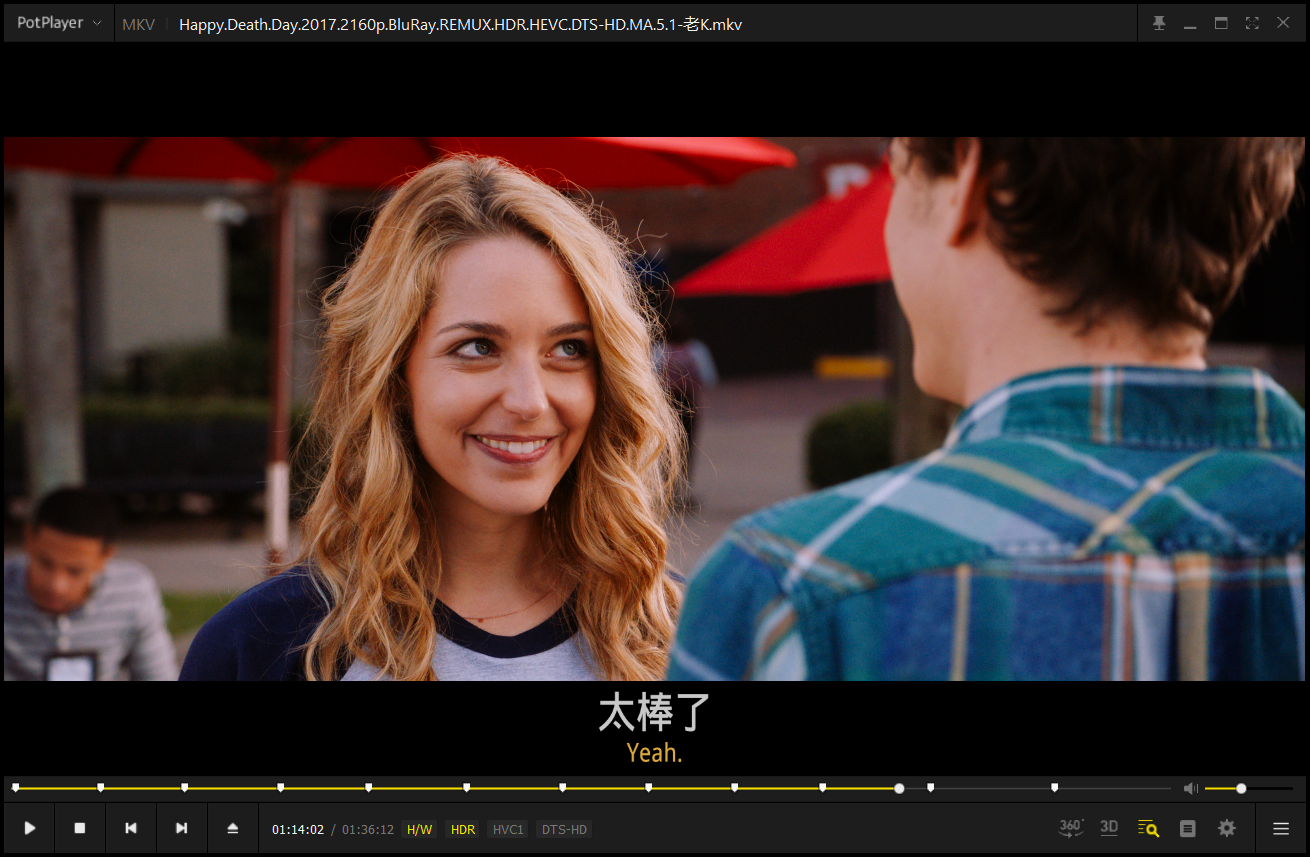Toggle the HDR badge
This screenshot has height=857, width=1310.
point(463,829)
